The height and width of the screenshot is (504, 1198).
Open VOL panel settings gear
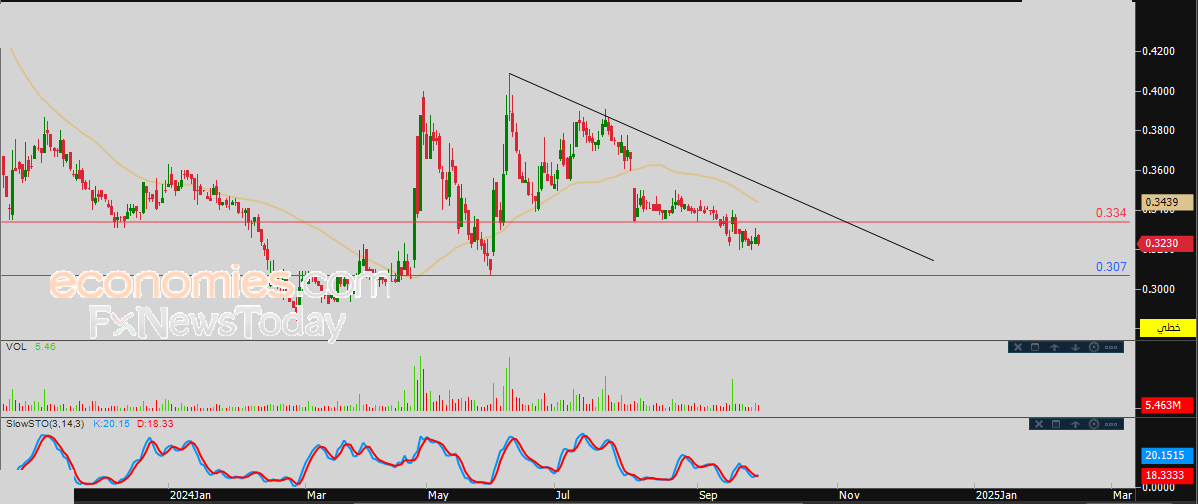pos(1093,347)
